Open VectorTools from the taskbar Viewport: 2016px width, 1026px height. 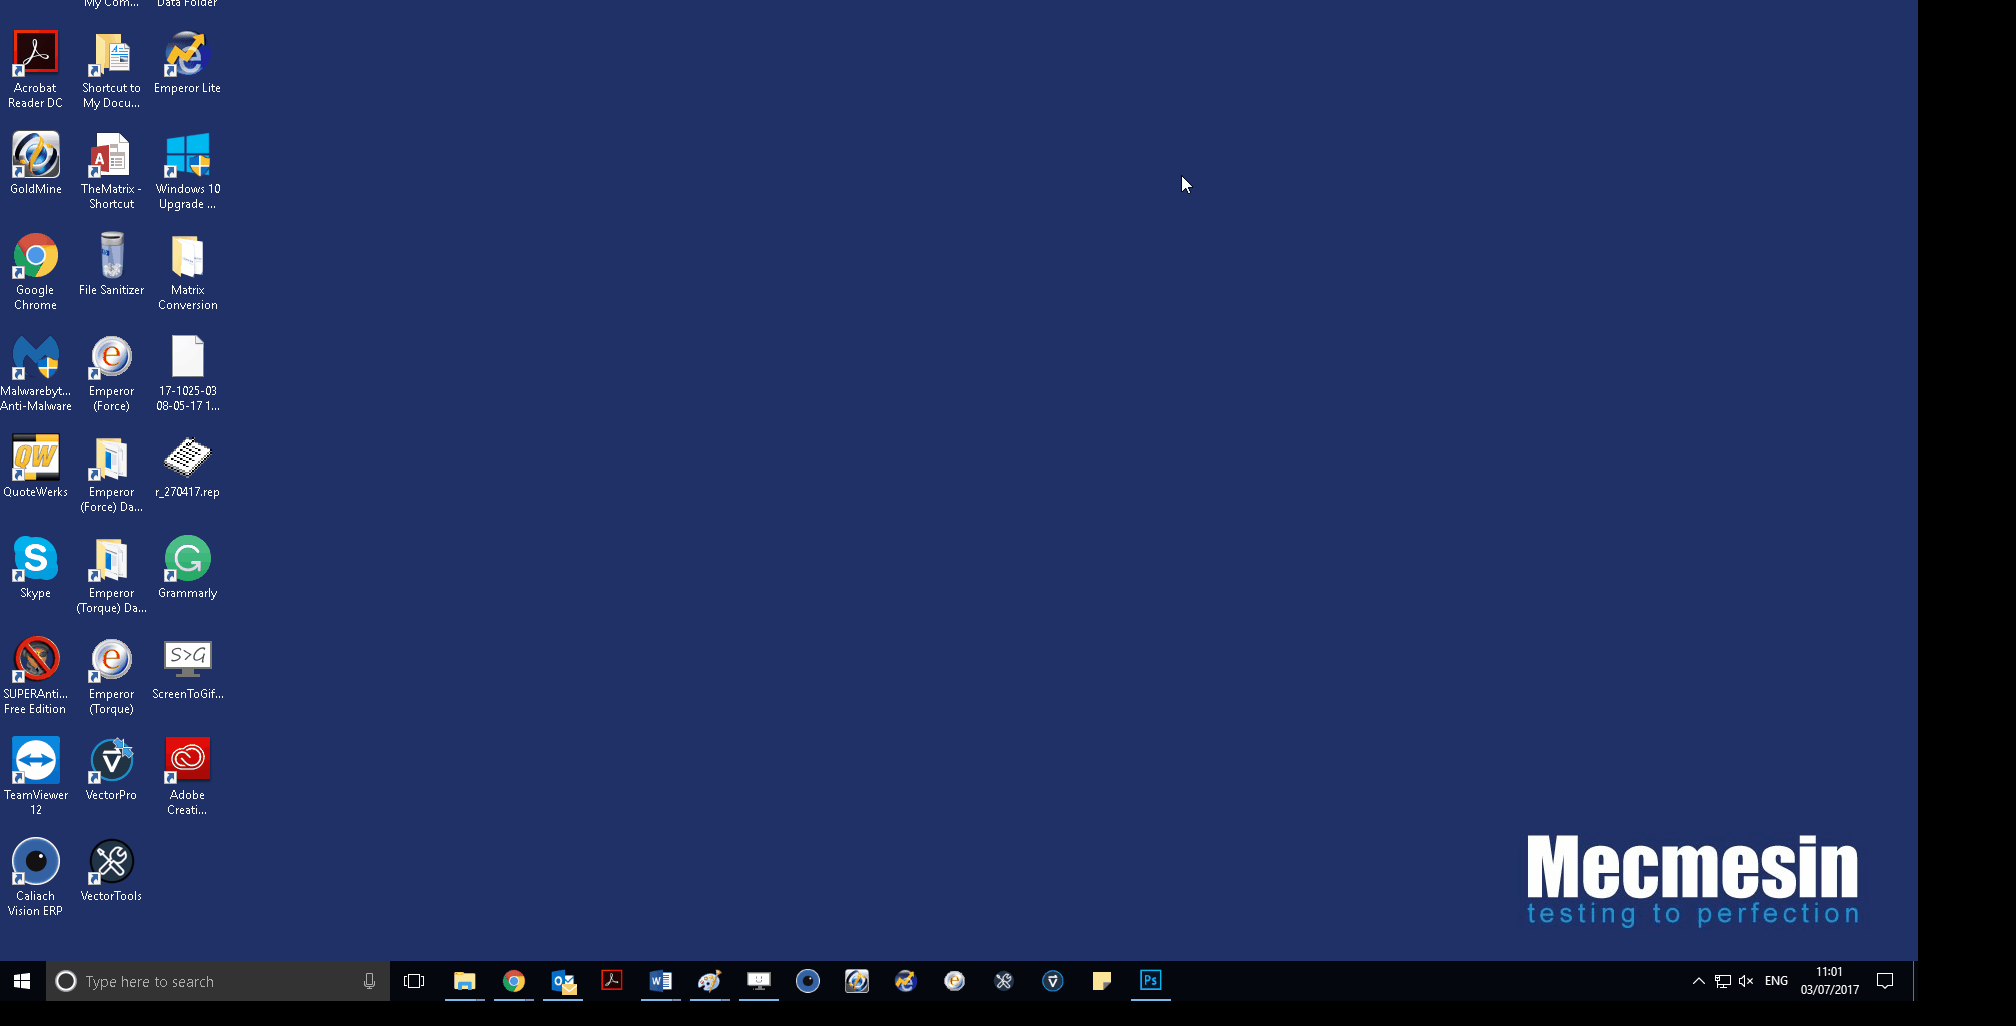(1004, 981)
